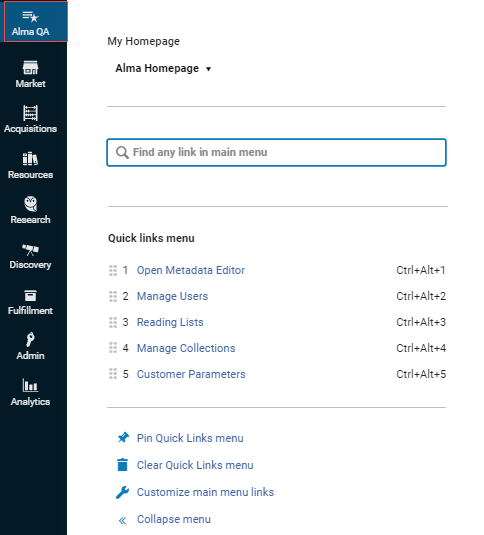Image resolution: width=484 pixels, height=535 pixels.
Task: Expand the Alma Homepage dropdown
Action: [163, 68]
